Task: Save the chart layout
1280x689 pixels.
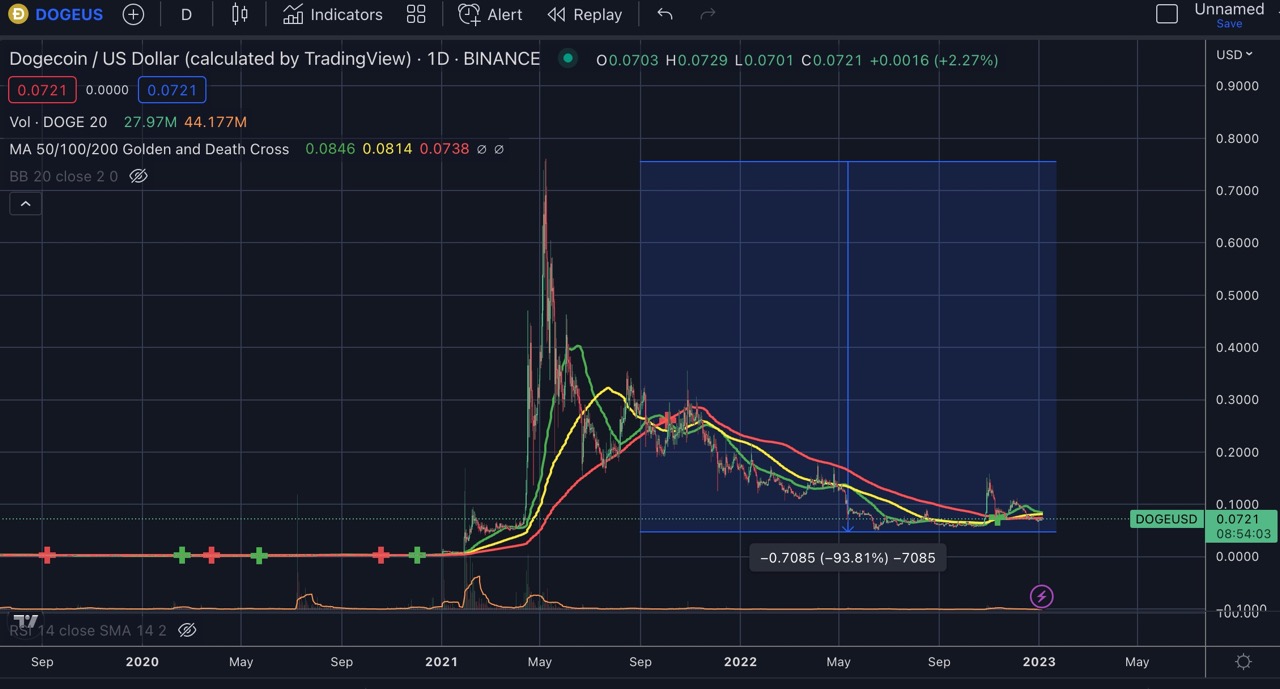Action: (x=1229, y=24)
